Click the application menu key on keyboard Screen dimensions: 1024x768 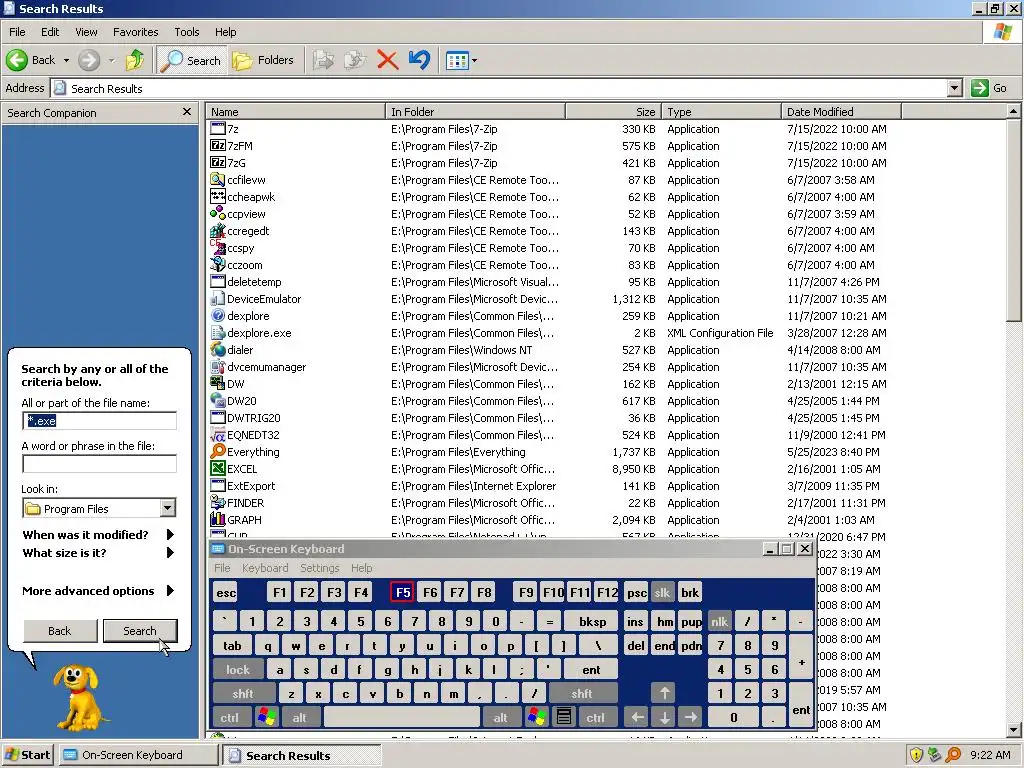pyautogui.click(x=564, y=718)
